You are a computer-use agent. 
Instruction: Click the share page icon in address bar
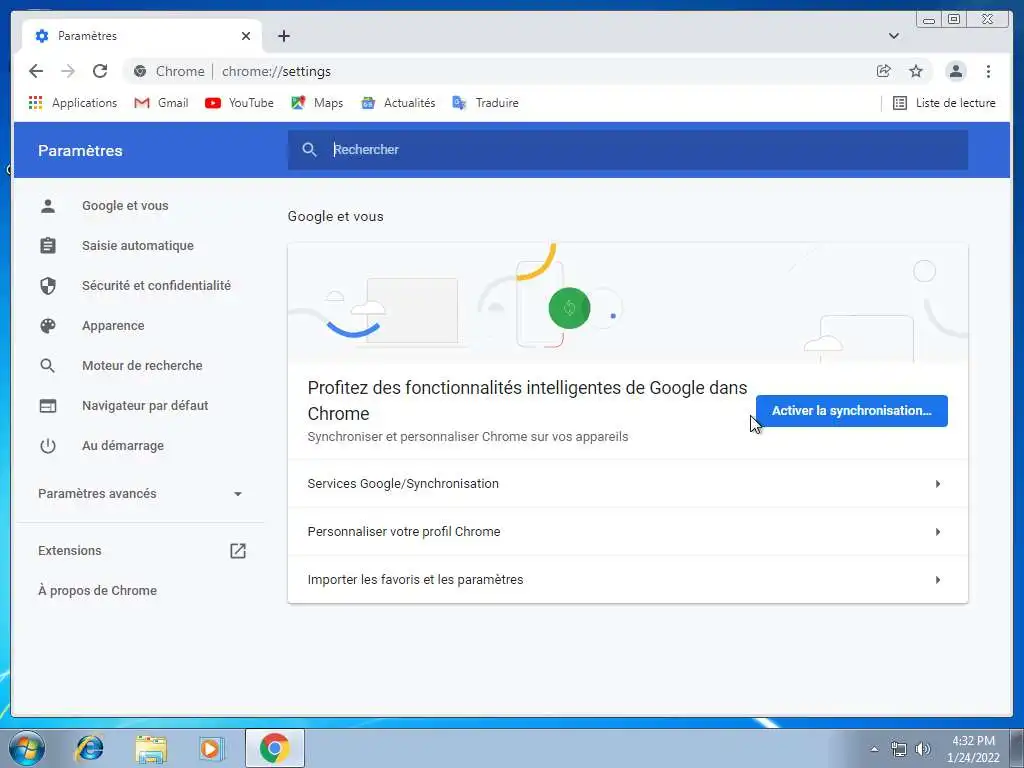coord(884,71)
